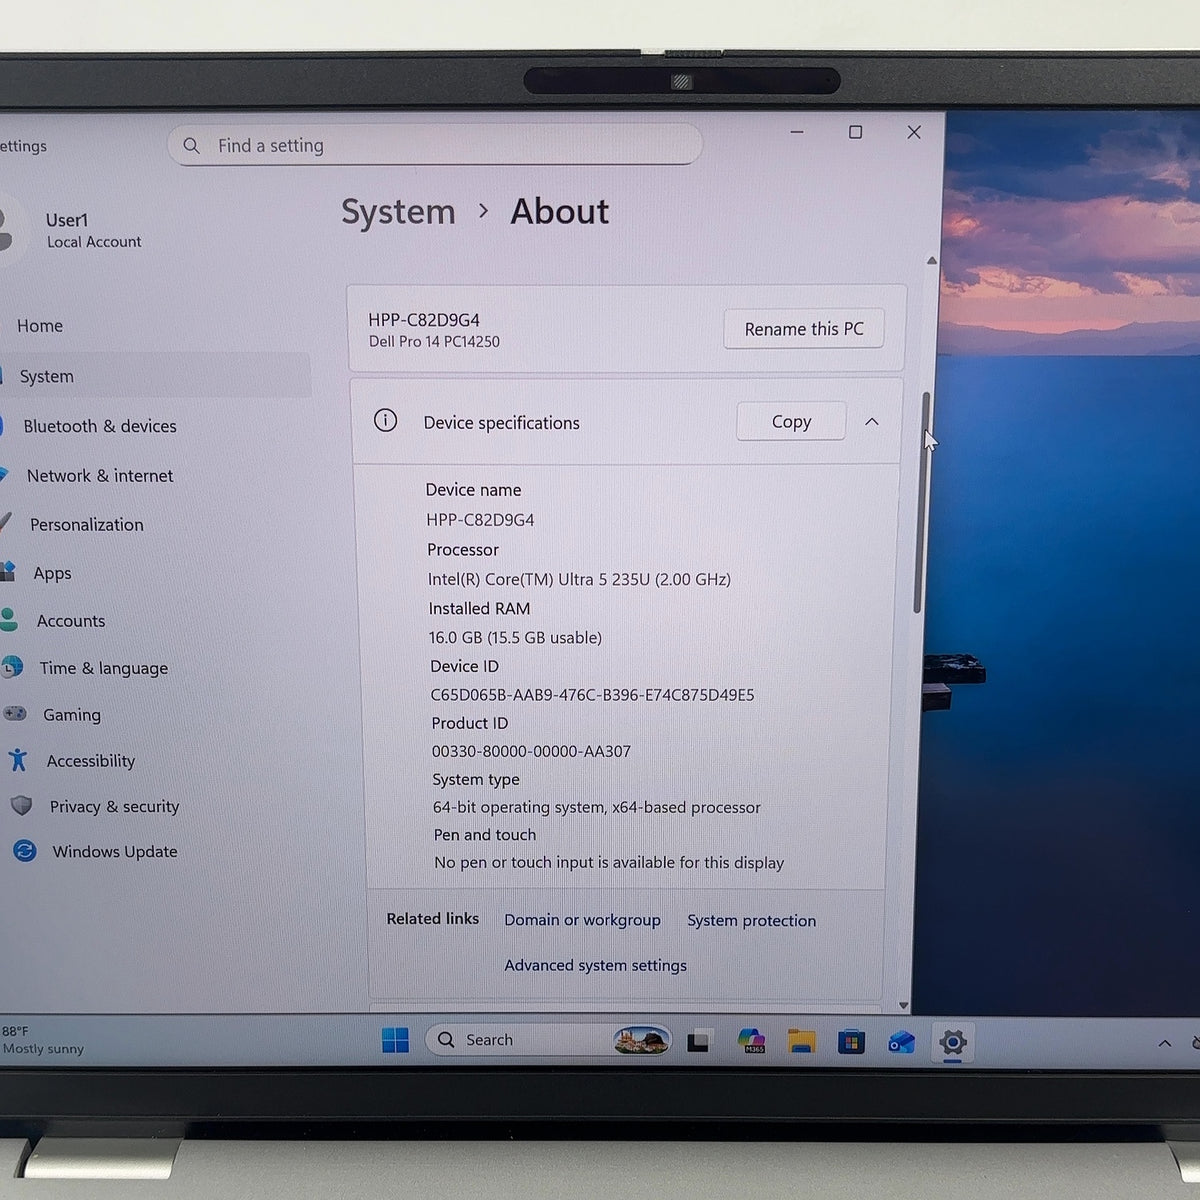Image resolution: width=1200 pixels, height=1200 pixels.
Task: Open Windows Update settings
Action: point(115,852)
